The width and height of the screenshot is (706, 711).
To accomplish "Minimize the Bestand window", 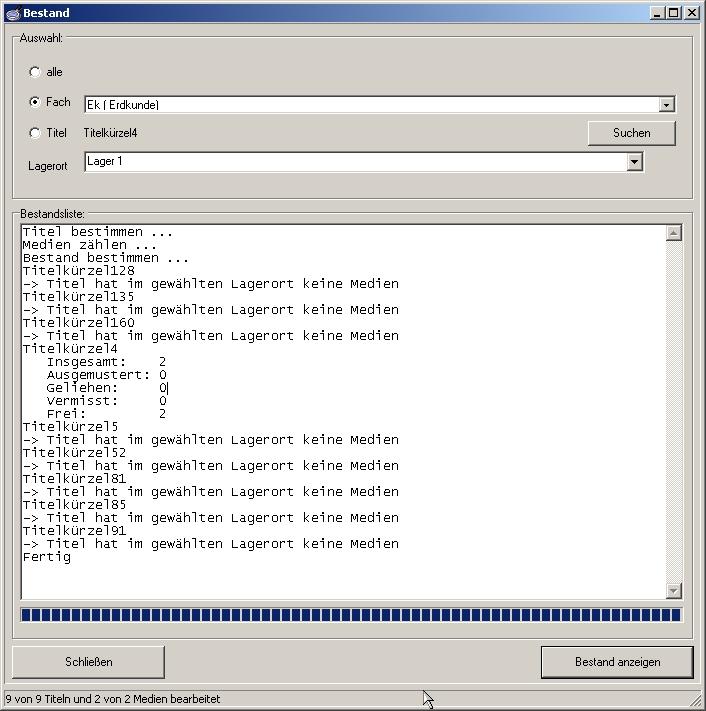I will pyautogui.click(x=657, y=13).
